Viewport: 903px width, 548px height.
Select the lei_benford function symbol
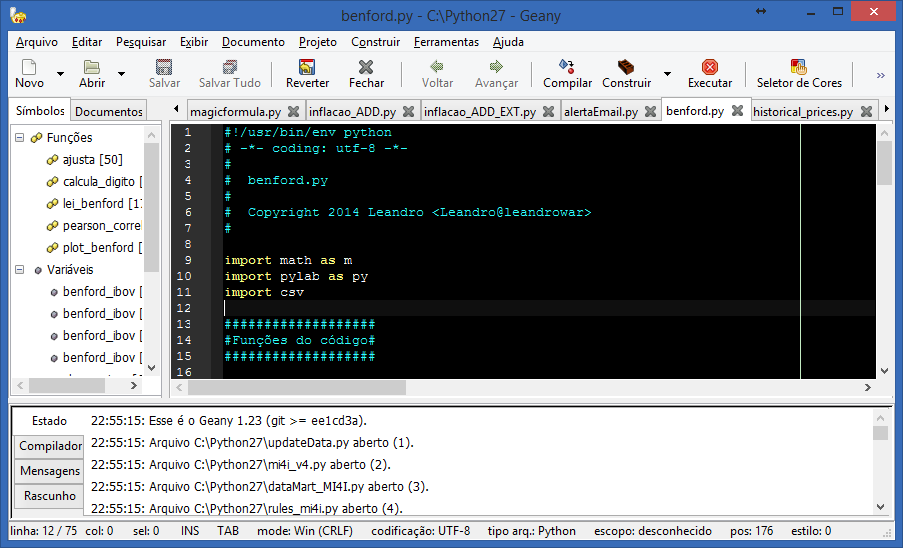coord(102,204)
